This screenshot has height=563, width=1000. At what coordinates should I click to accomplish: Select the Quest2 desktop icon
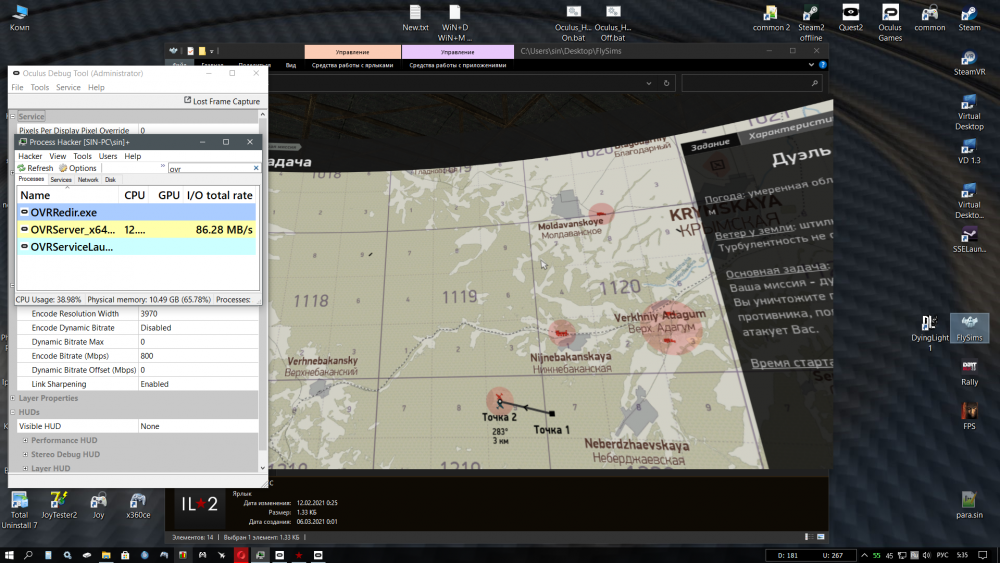(851, 17)
